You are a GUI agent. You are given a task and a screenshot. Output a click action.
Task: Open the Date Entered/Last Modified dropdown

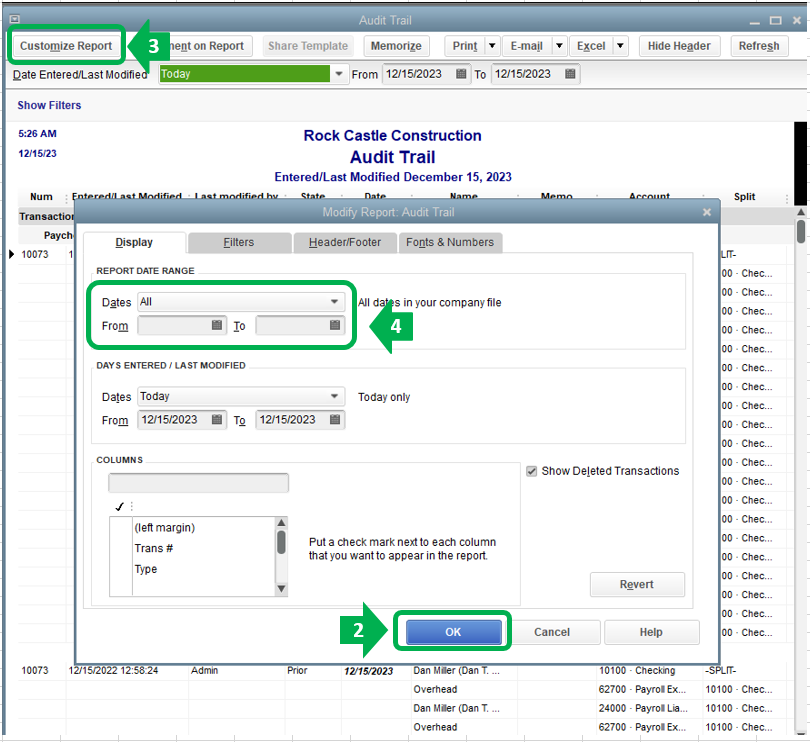[339, 74]
